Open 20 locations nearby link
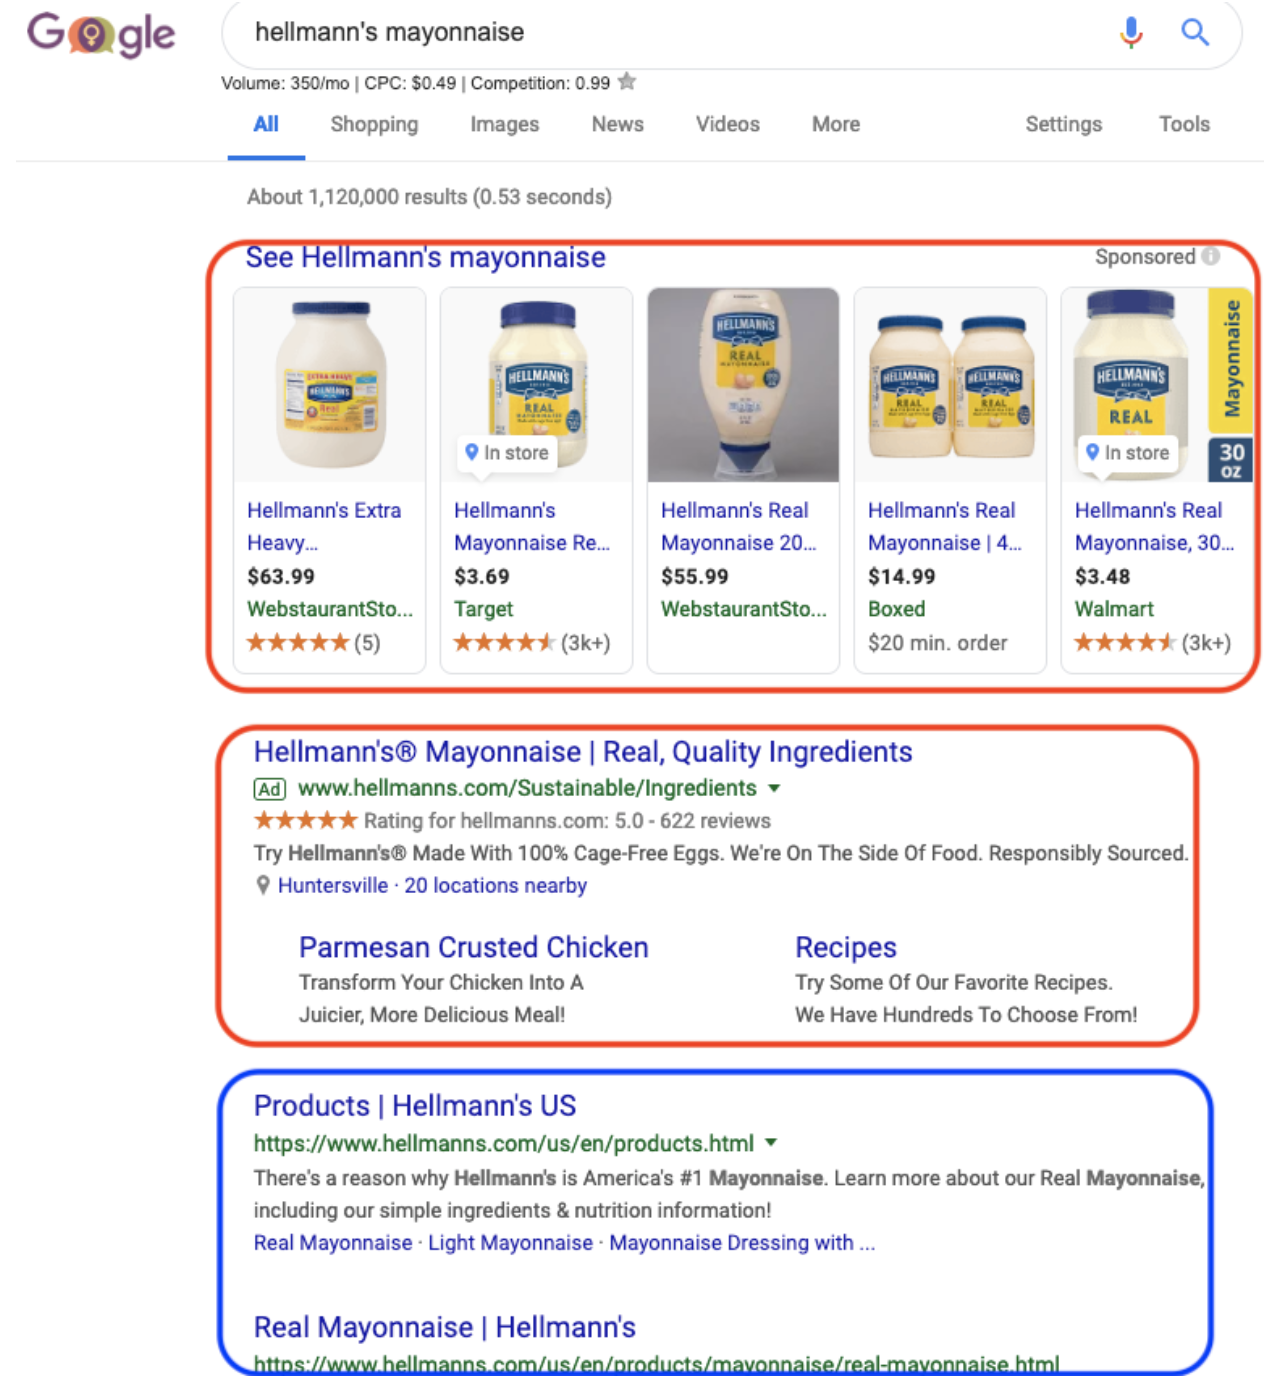Viewport: 1272px width, 1400px height. tap(495, 886)
